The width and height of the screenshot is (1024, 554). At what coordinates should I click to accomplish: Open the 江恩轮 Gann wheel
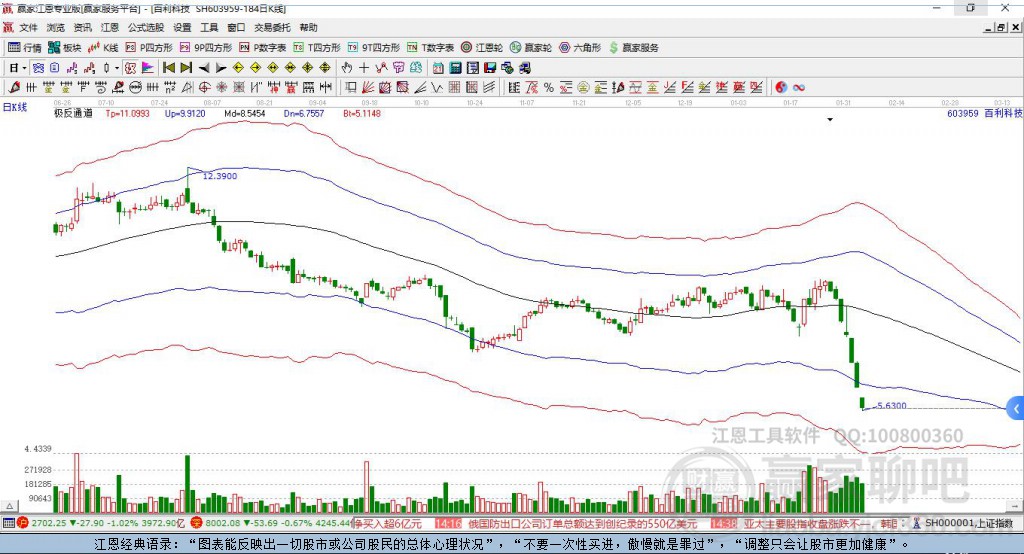point(482,48)
